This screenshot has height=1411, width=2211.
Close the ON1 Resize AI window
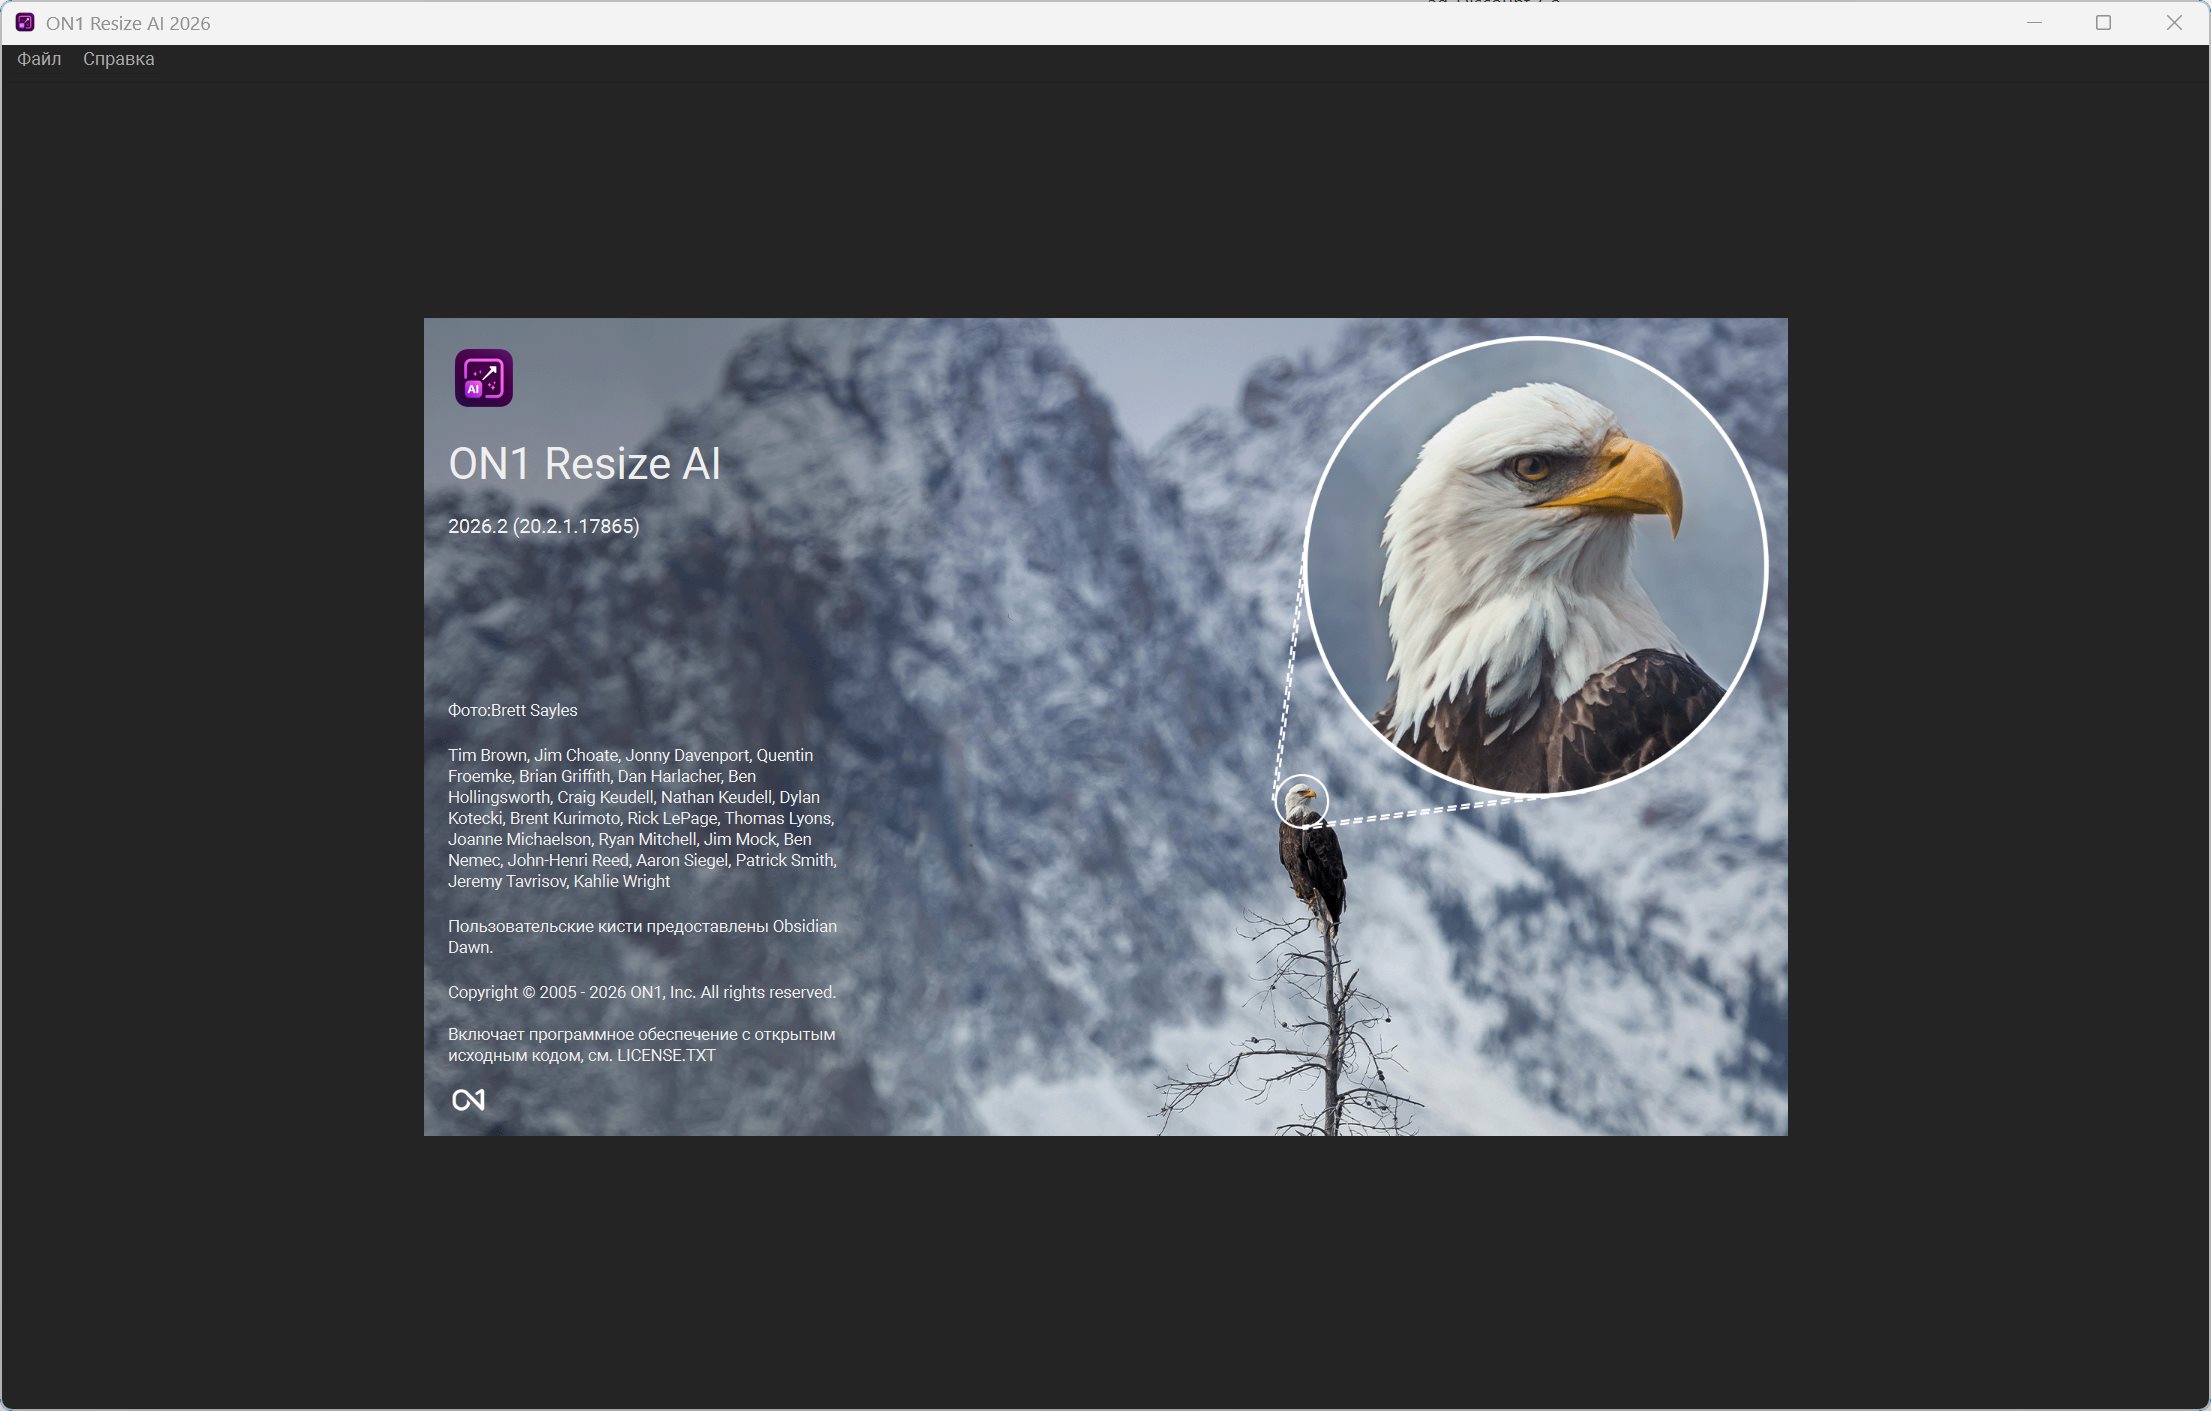point(2174,23)
